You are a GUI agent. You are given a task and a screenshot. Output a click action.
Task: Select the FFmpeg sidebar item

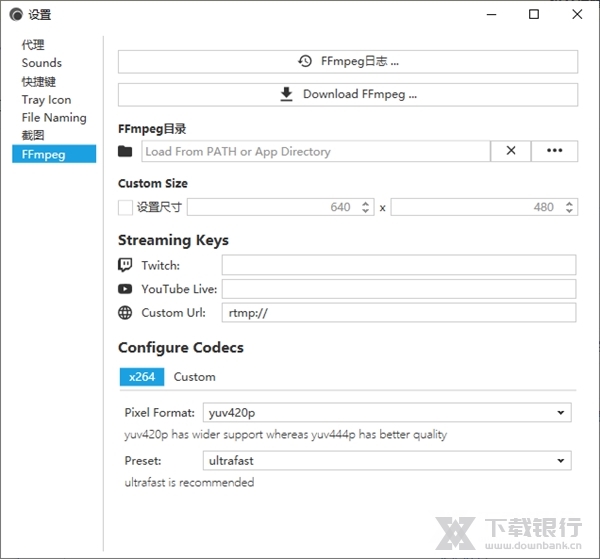point(54,154)
